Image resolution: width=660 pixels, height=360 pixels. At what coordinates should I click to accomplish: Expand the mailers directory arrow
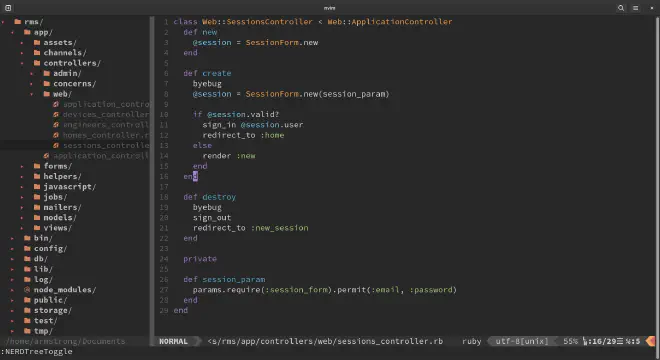22,207
